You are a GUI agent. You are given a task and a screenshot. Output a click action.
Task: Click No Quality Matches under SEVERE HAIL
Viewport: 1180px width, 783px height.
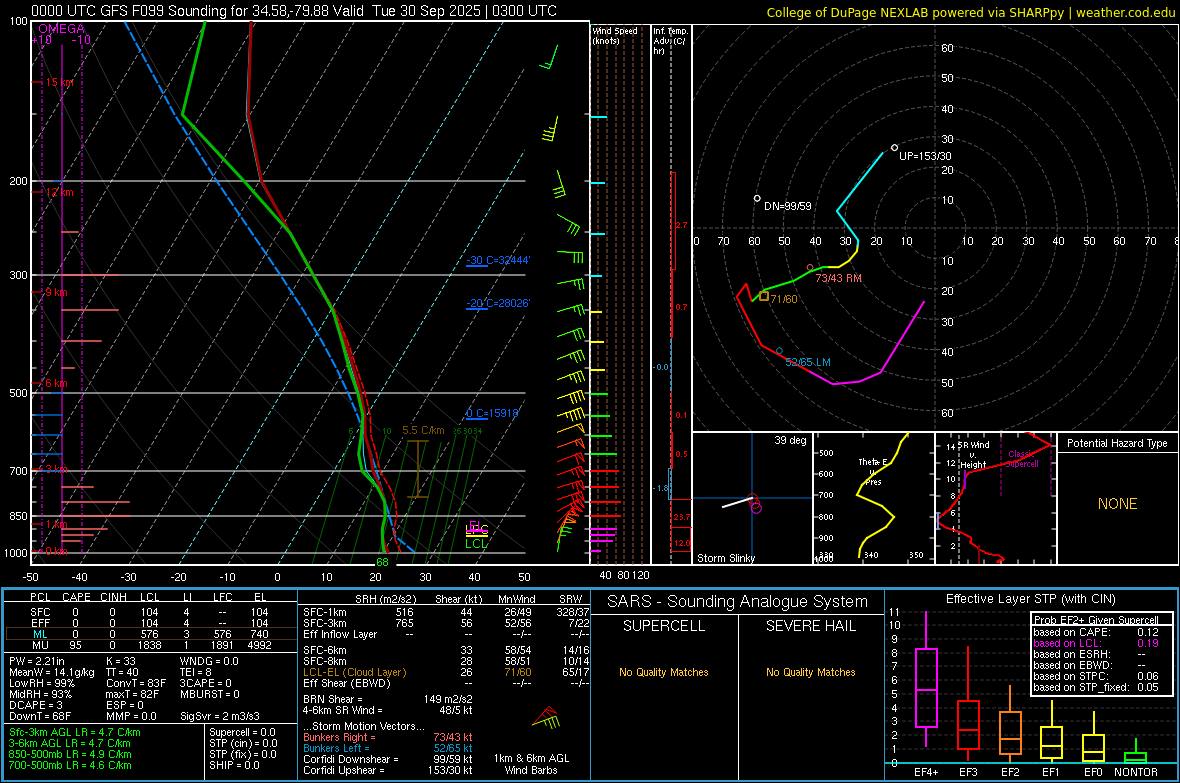[x=810, y=672]
